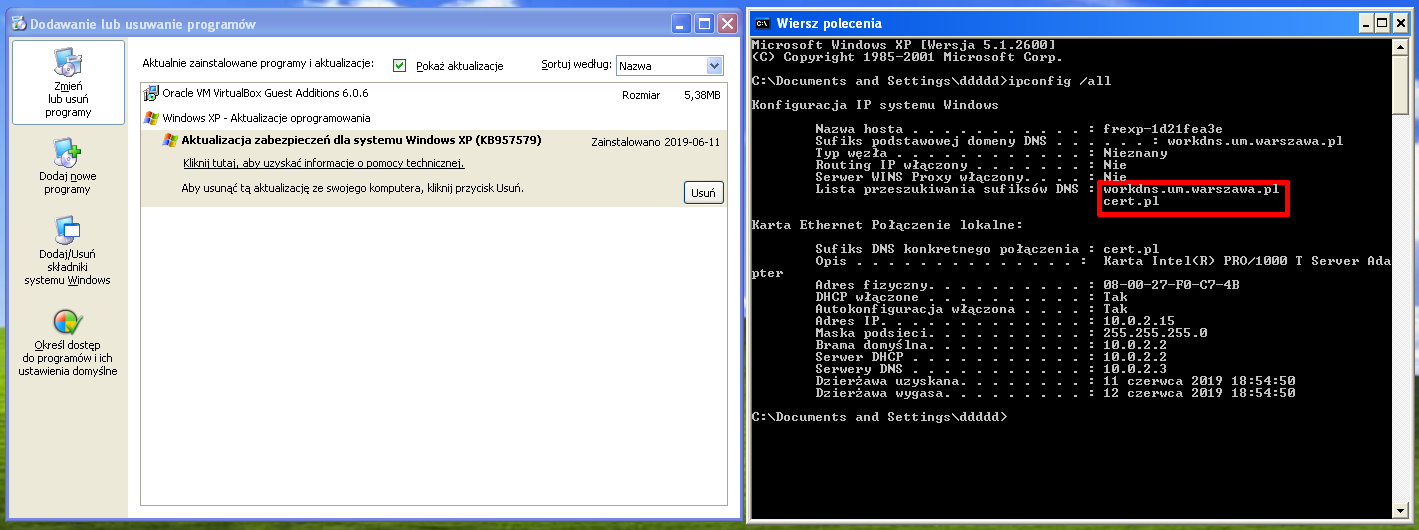Click the command prompt title bar icon
Image resolution: width=1419 pixels, height=530 pixels.
click(762, 23)
